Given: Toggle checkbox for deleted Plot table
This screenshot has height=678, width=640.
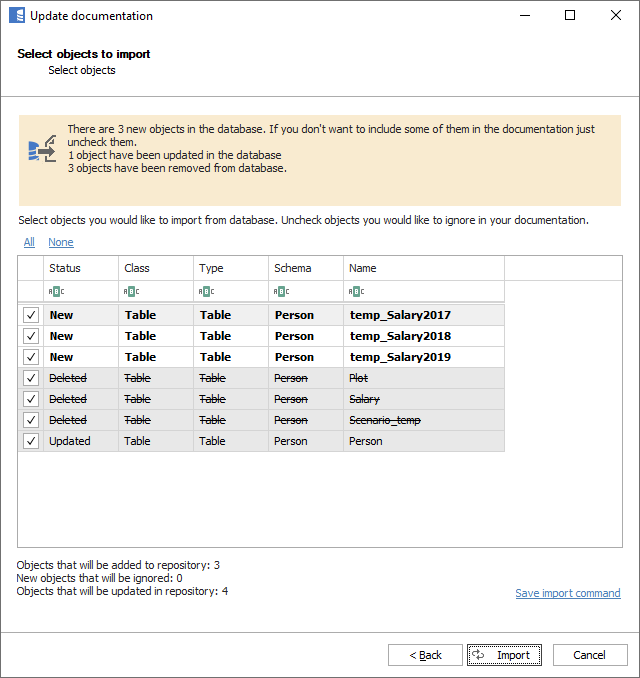Looking at the screenshot, I should [31, 378].
